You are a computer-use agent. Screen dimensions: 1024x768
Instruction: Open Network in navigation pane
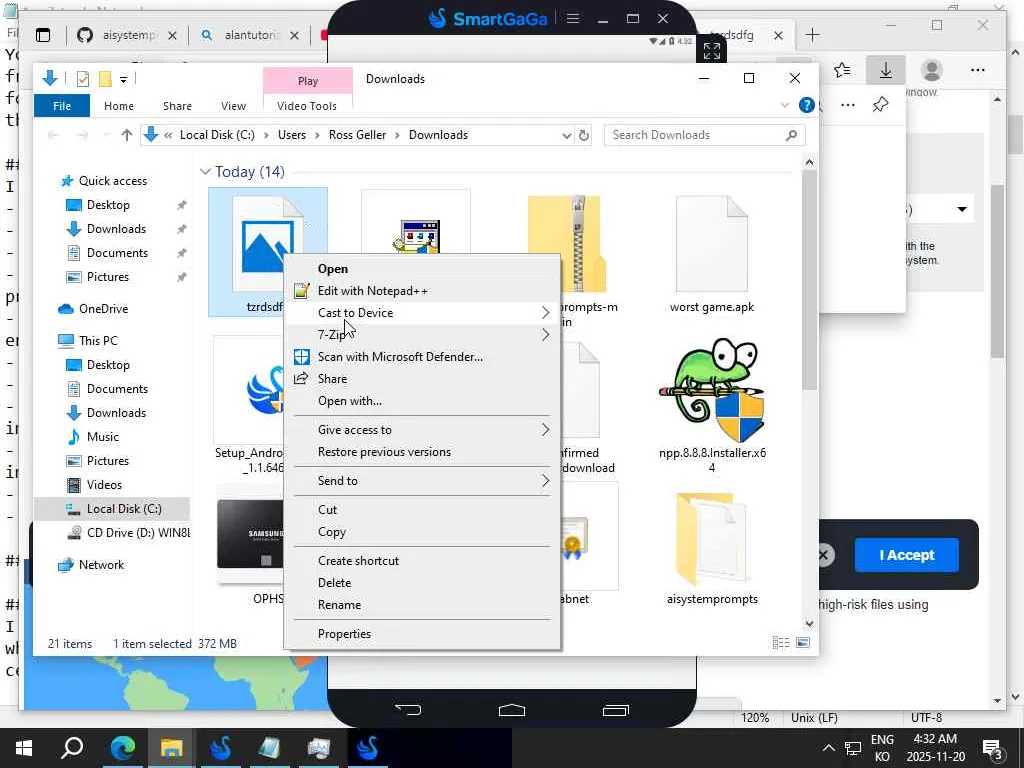click(x=101, y=565)
